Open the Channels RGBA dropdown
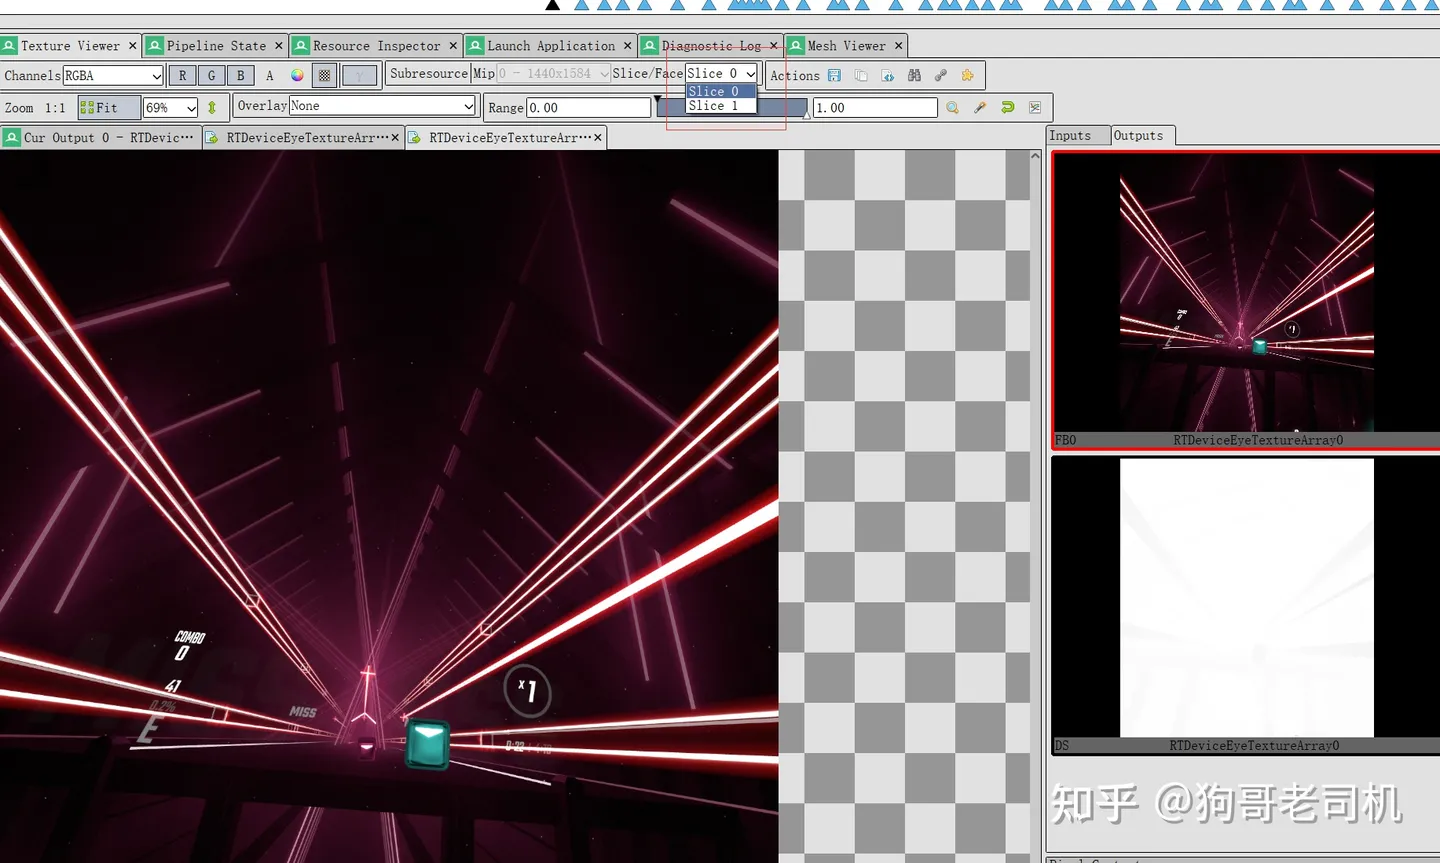This screenshot has height=863, width=1440. (x=113, y=75)
